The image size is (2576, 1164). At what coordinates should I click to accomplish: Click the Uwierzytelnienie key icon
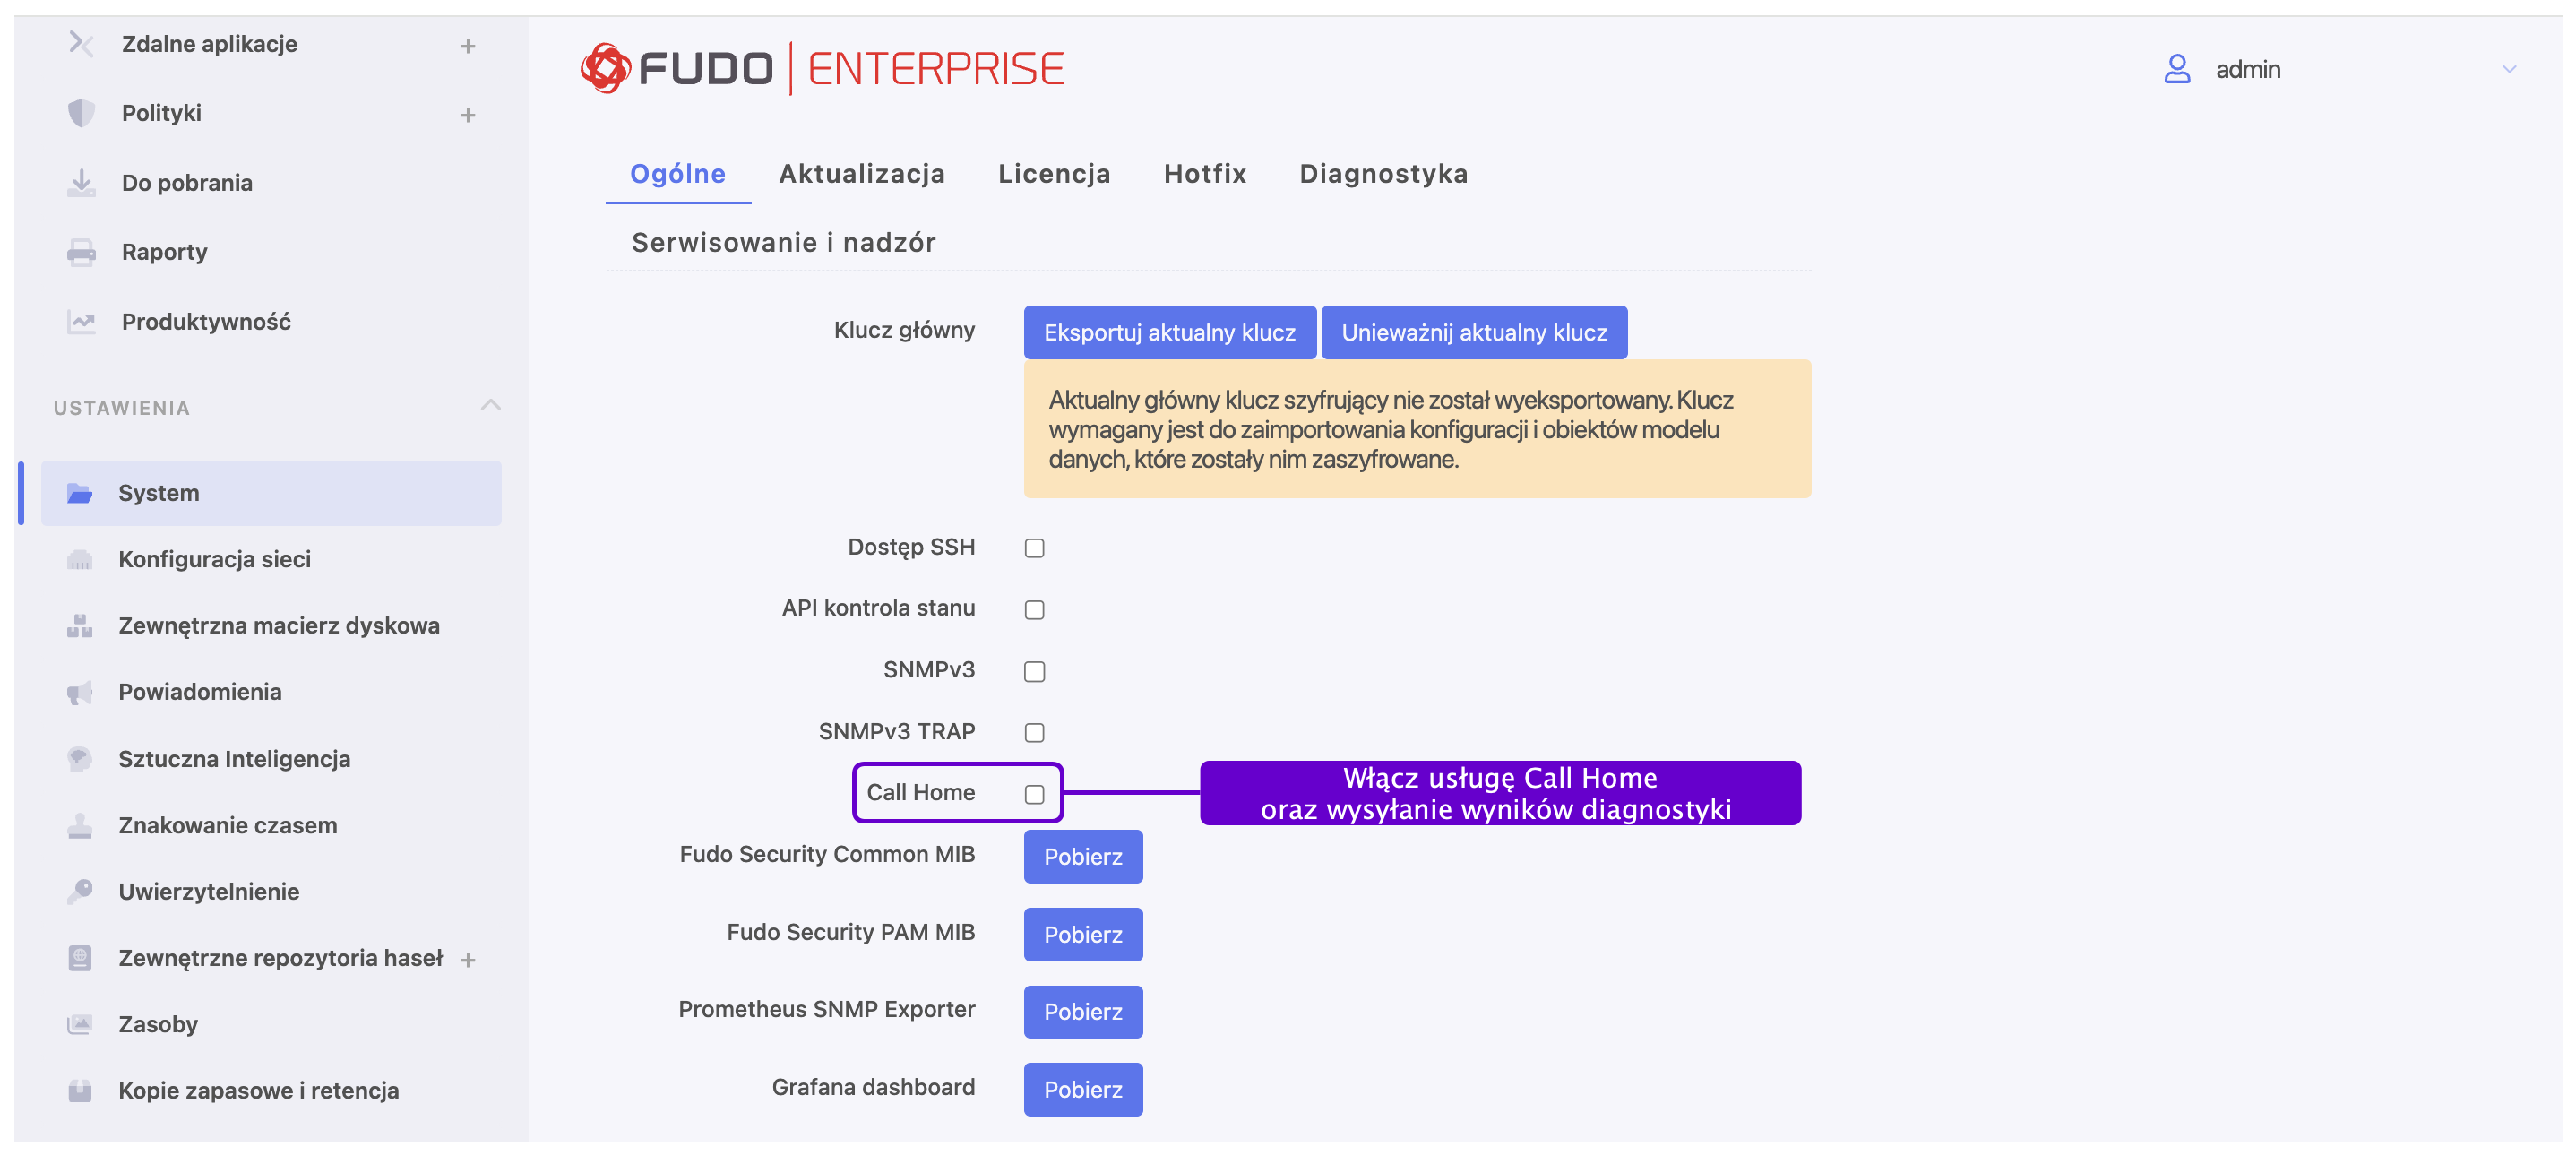click(79, 891)
